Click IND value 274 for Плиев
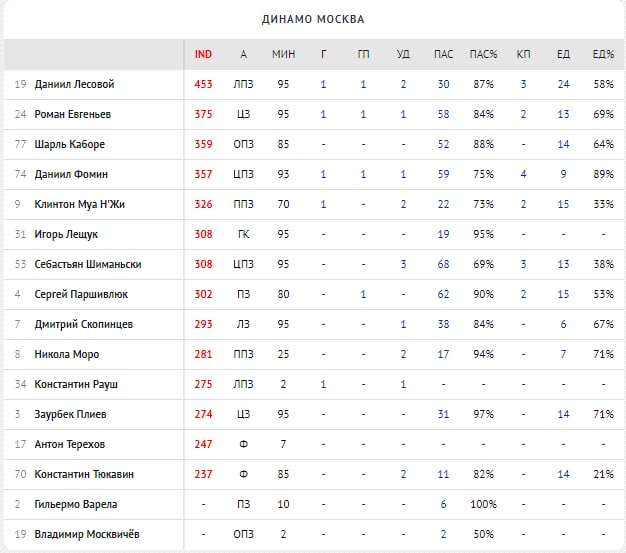Screen dimensions: 626x553 click(x=203, y=414)
